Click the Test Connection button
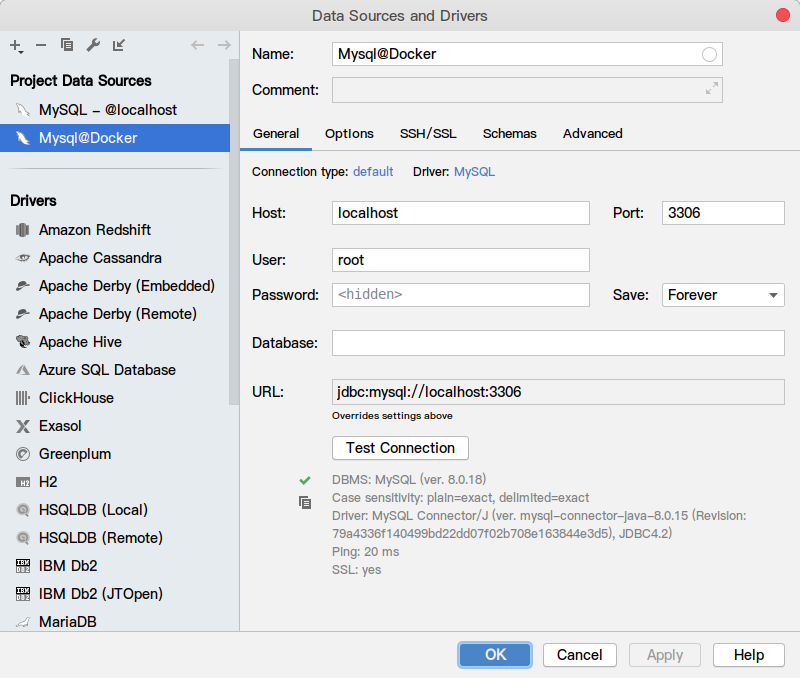The width and height of the screenshot is (800, 678). [401, 448]
